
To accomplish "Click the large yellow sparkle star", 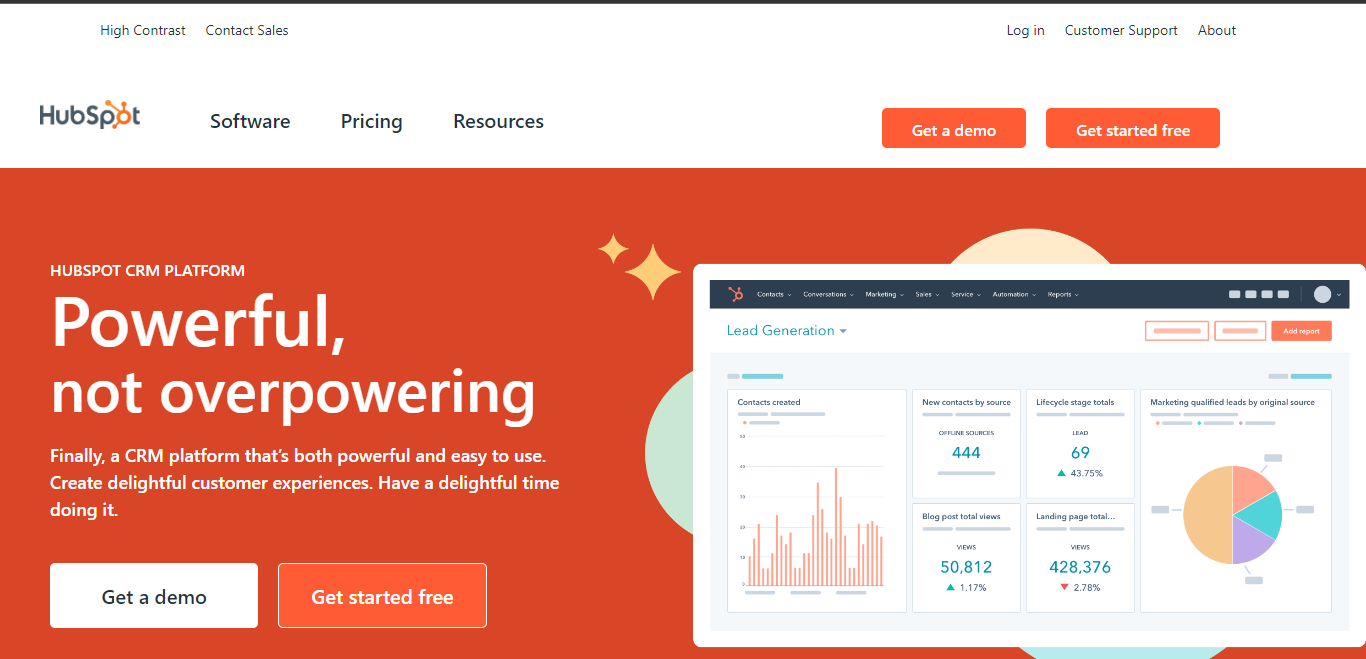I will point(653,272).
